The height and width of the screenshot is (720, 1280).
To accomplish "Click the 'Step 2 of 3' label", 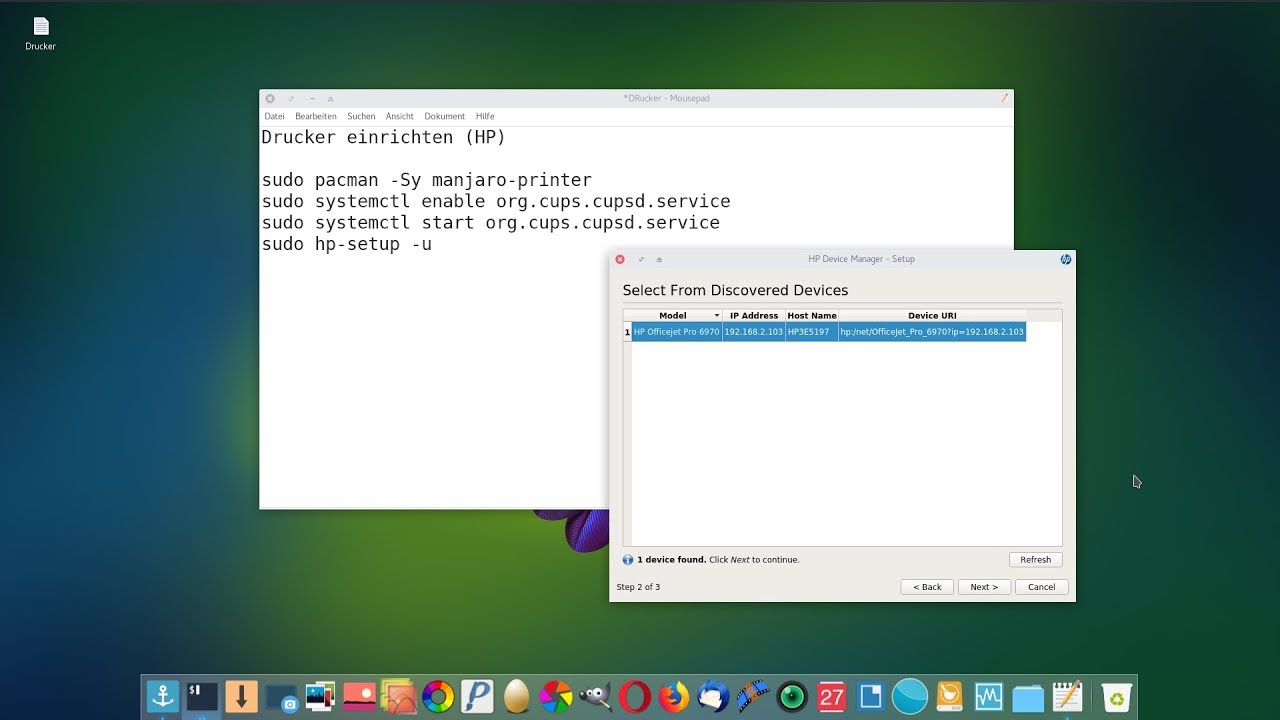I will (638, 587).
